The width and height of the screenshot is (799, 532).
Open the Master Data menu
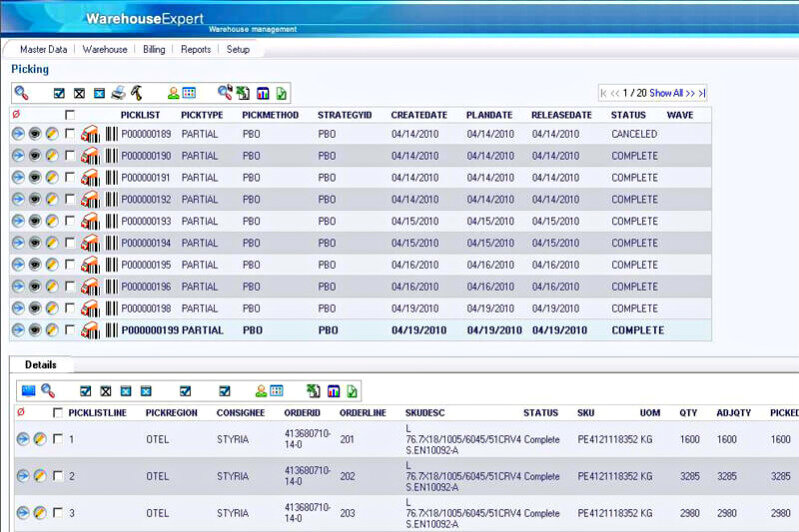point(43,49)
